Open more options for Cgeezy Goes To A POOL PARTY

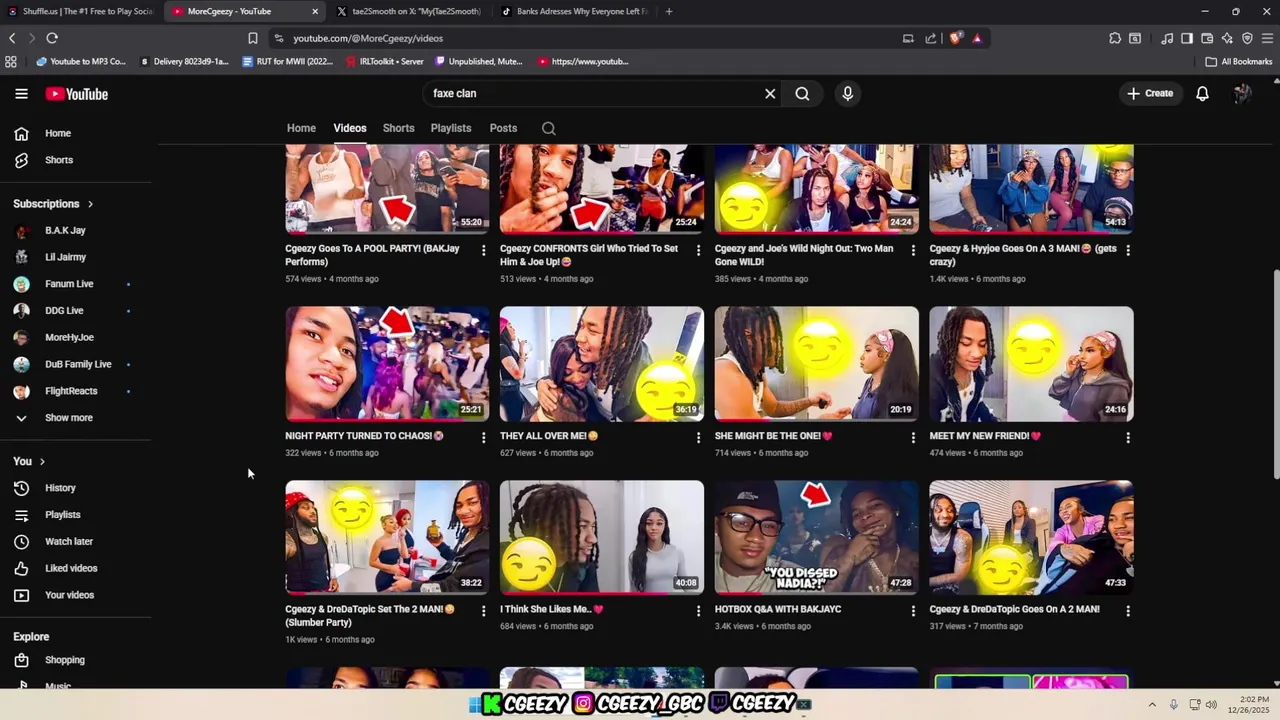[484, 250]
